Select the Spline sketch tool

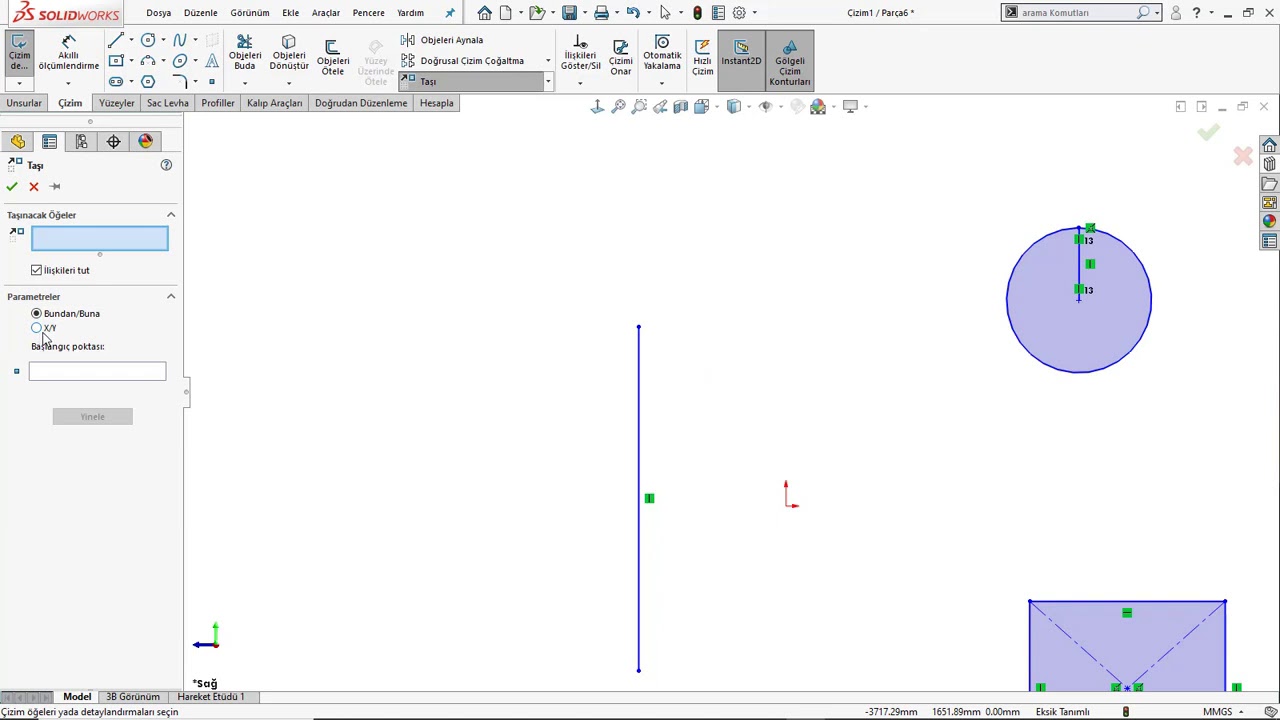tap(180, 40)
